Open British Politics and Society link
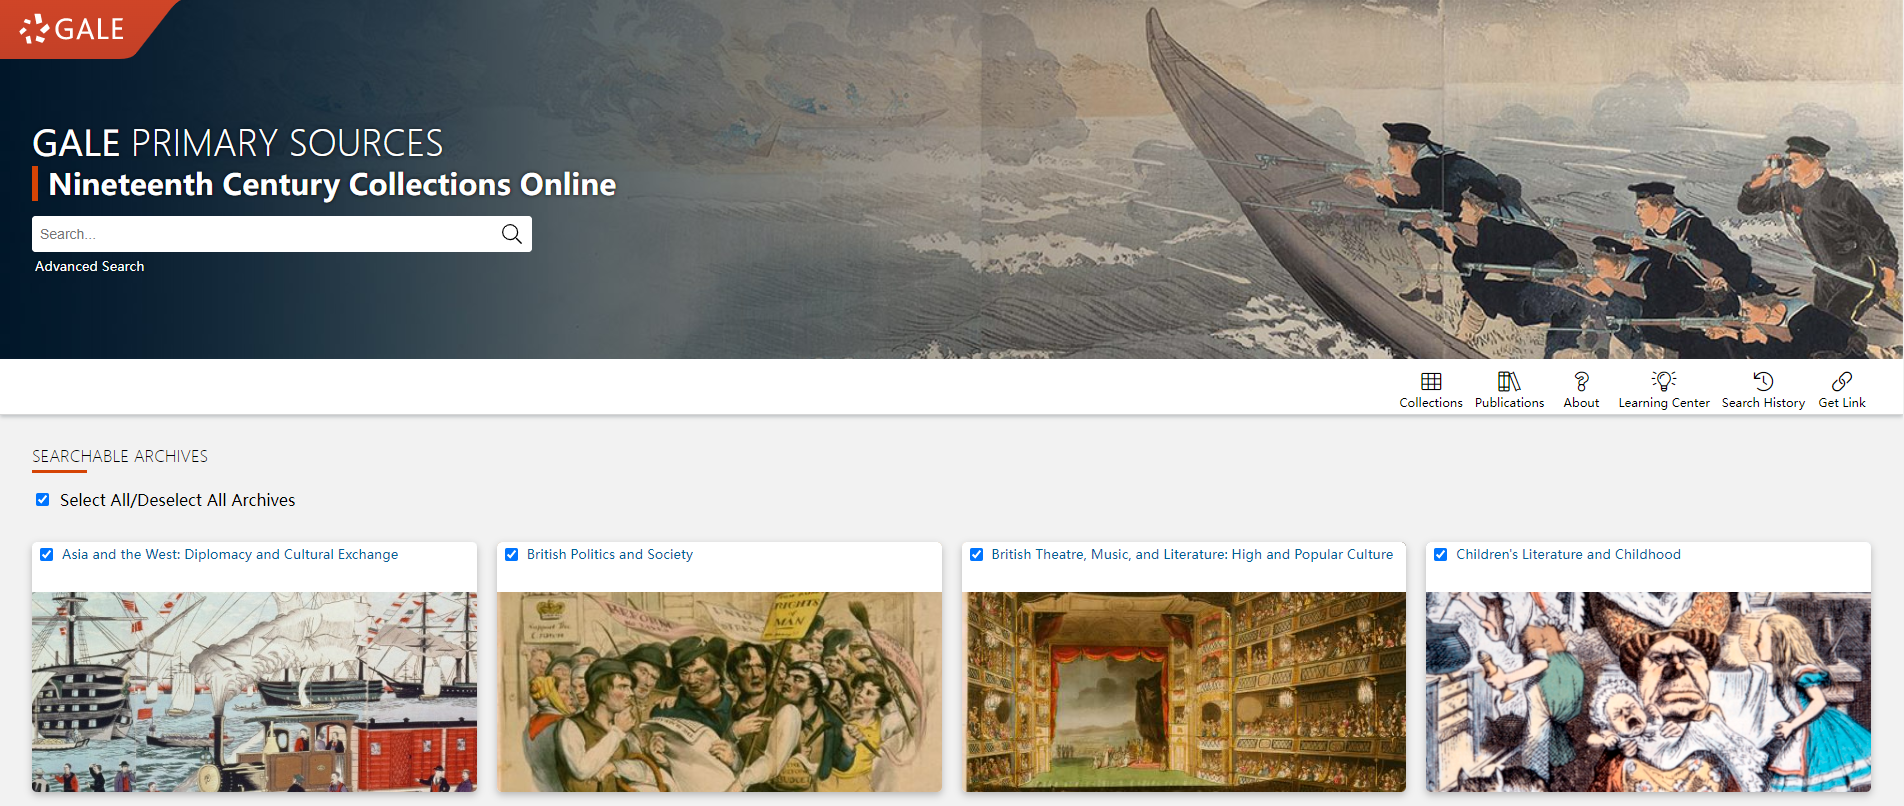Image resolution: width=1904 pixels, height=806 pixels. [x=610, y=554]
